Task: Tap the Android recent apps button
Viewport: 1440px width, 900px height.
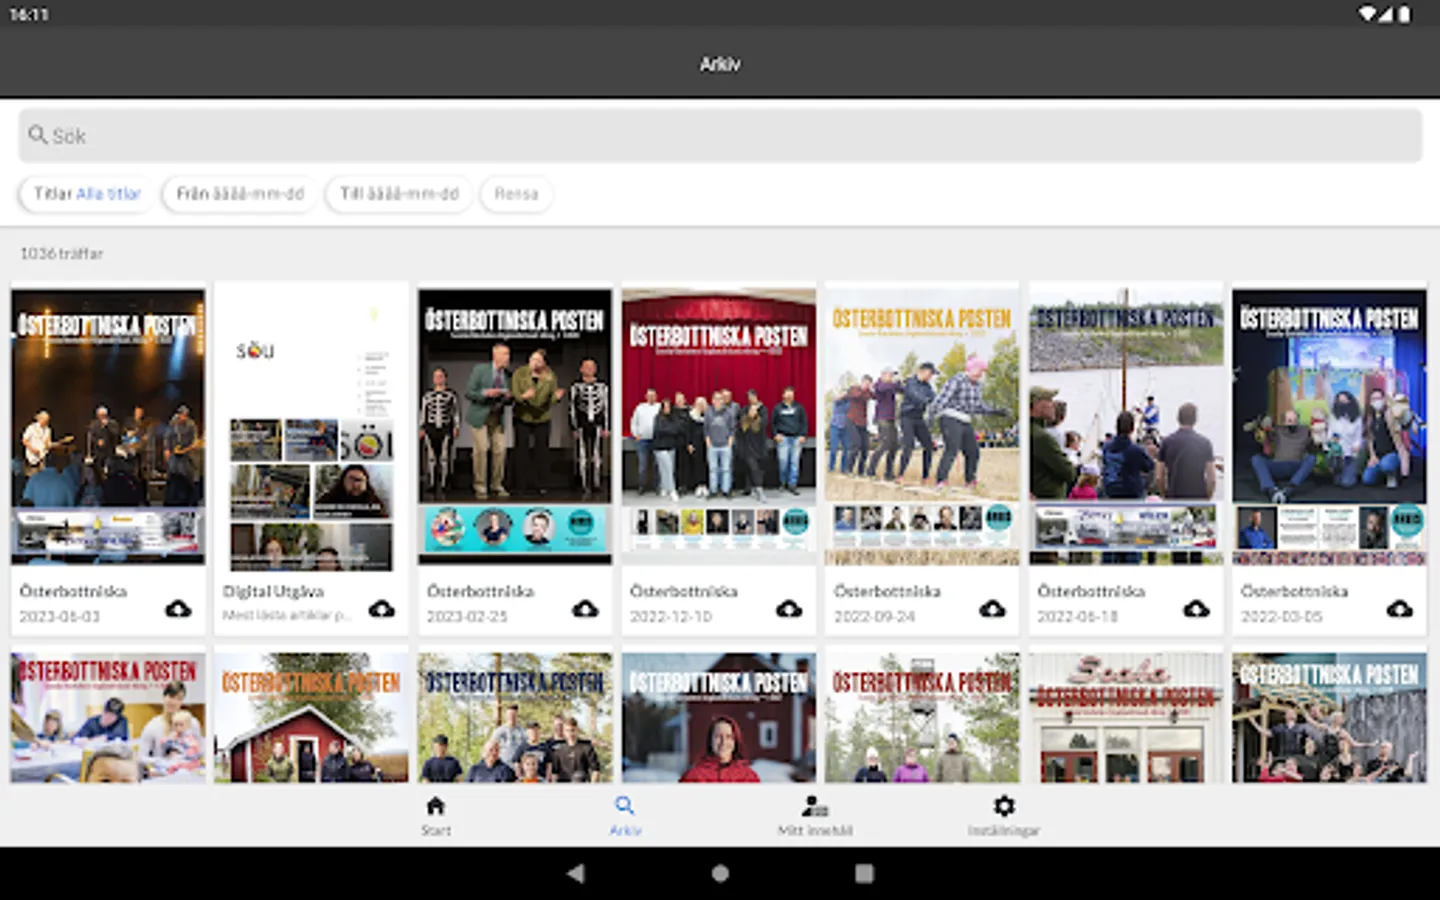Action: [x=864, y=873]
